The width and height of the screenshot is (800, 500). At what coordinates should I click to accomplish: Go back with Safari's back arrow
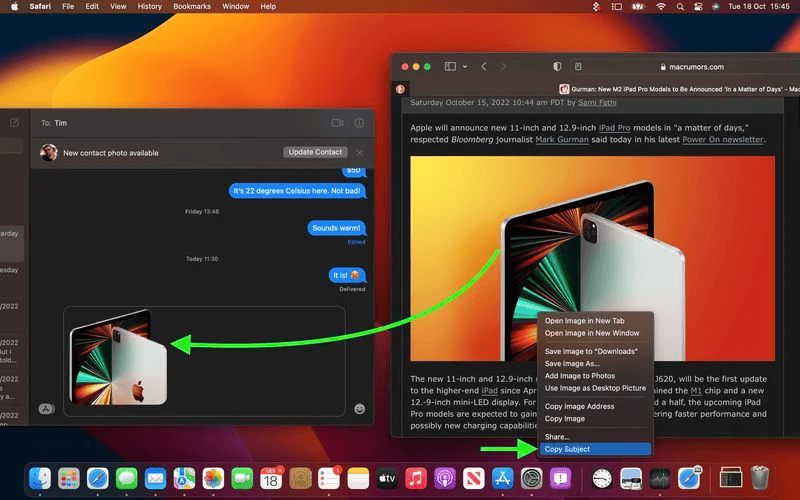[x=484, y=66]
